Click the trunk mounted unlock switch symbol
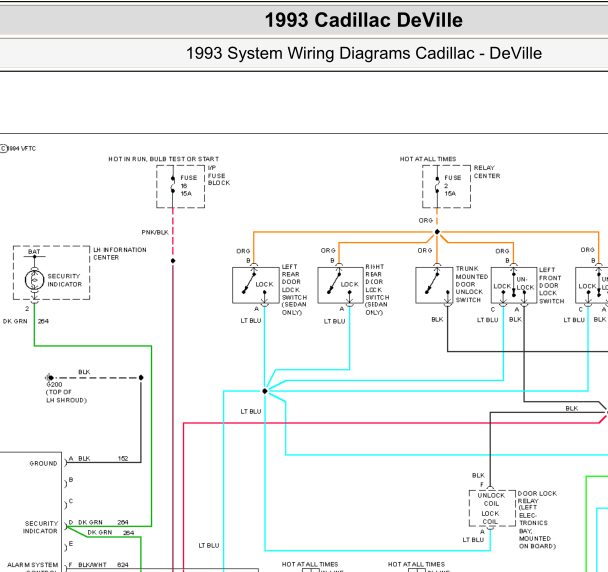This screenshot has width=608, height=572. click(434, 285)
